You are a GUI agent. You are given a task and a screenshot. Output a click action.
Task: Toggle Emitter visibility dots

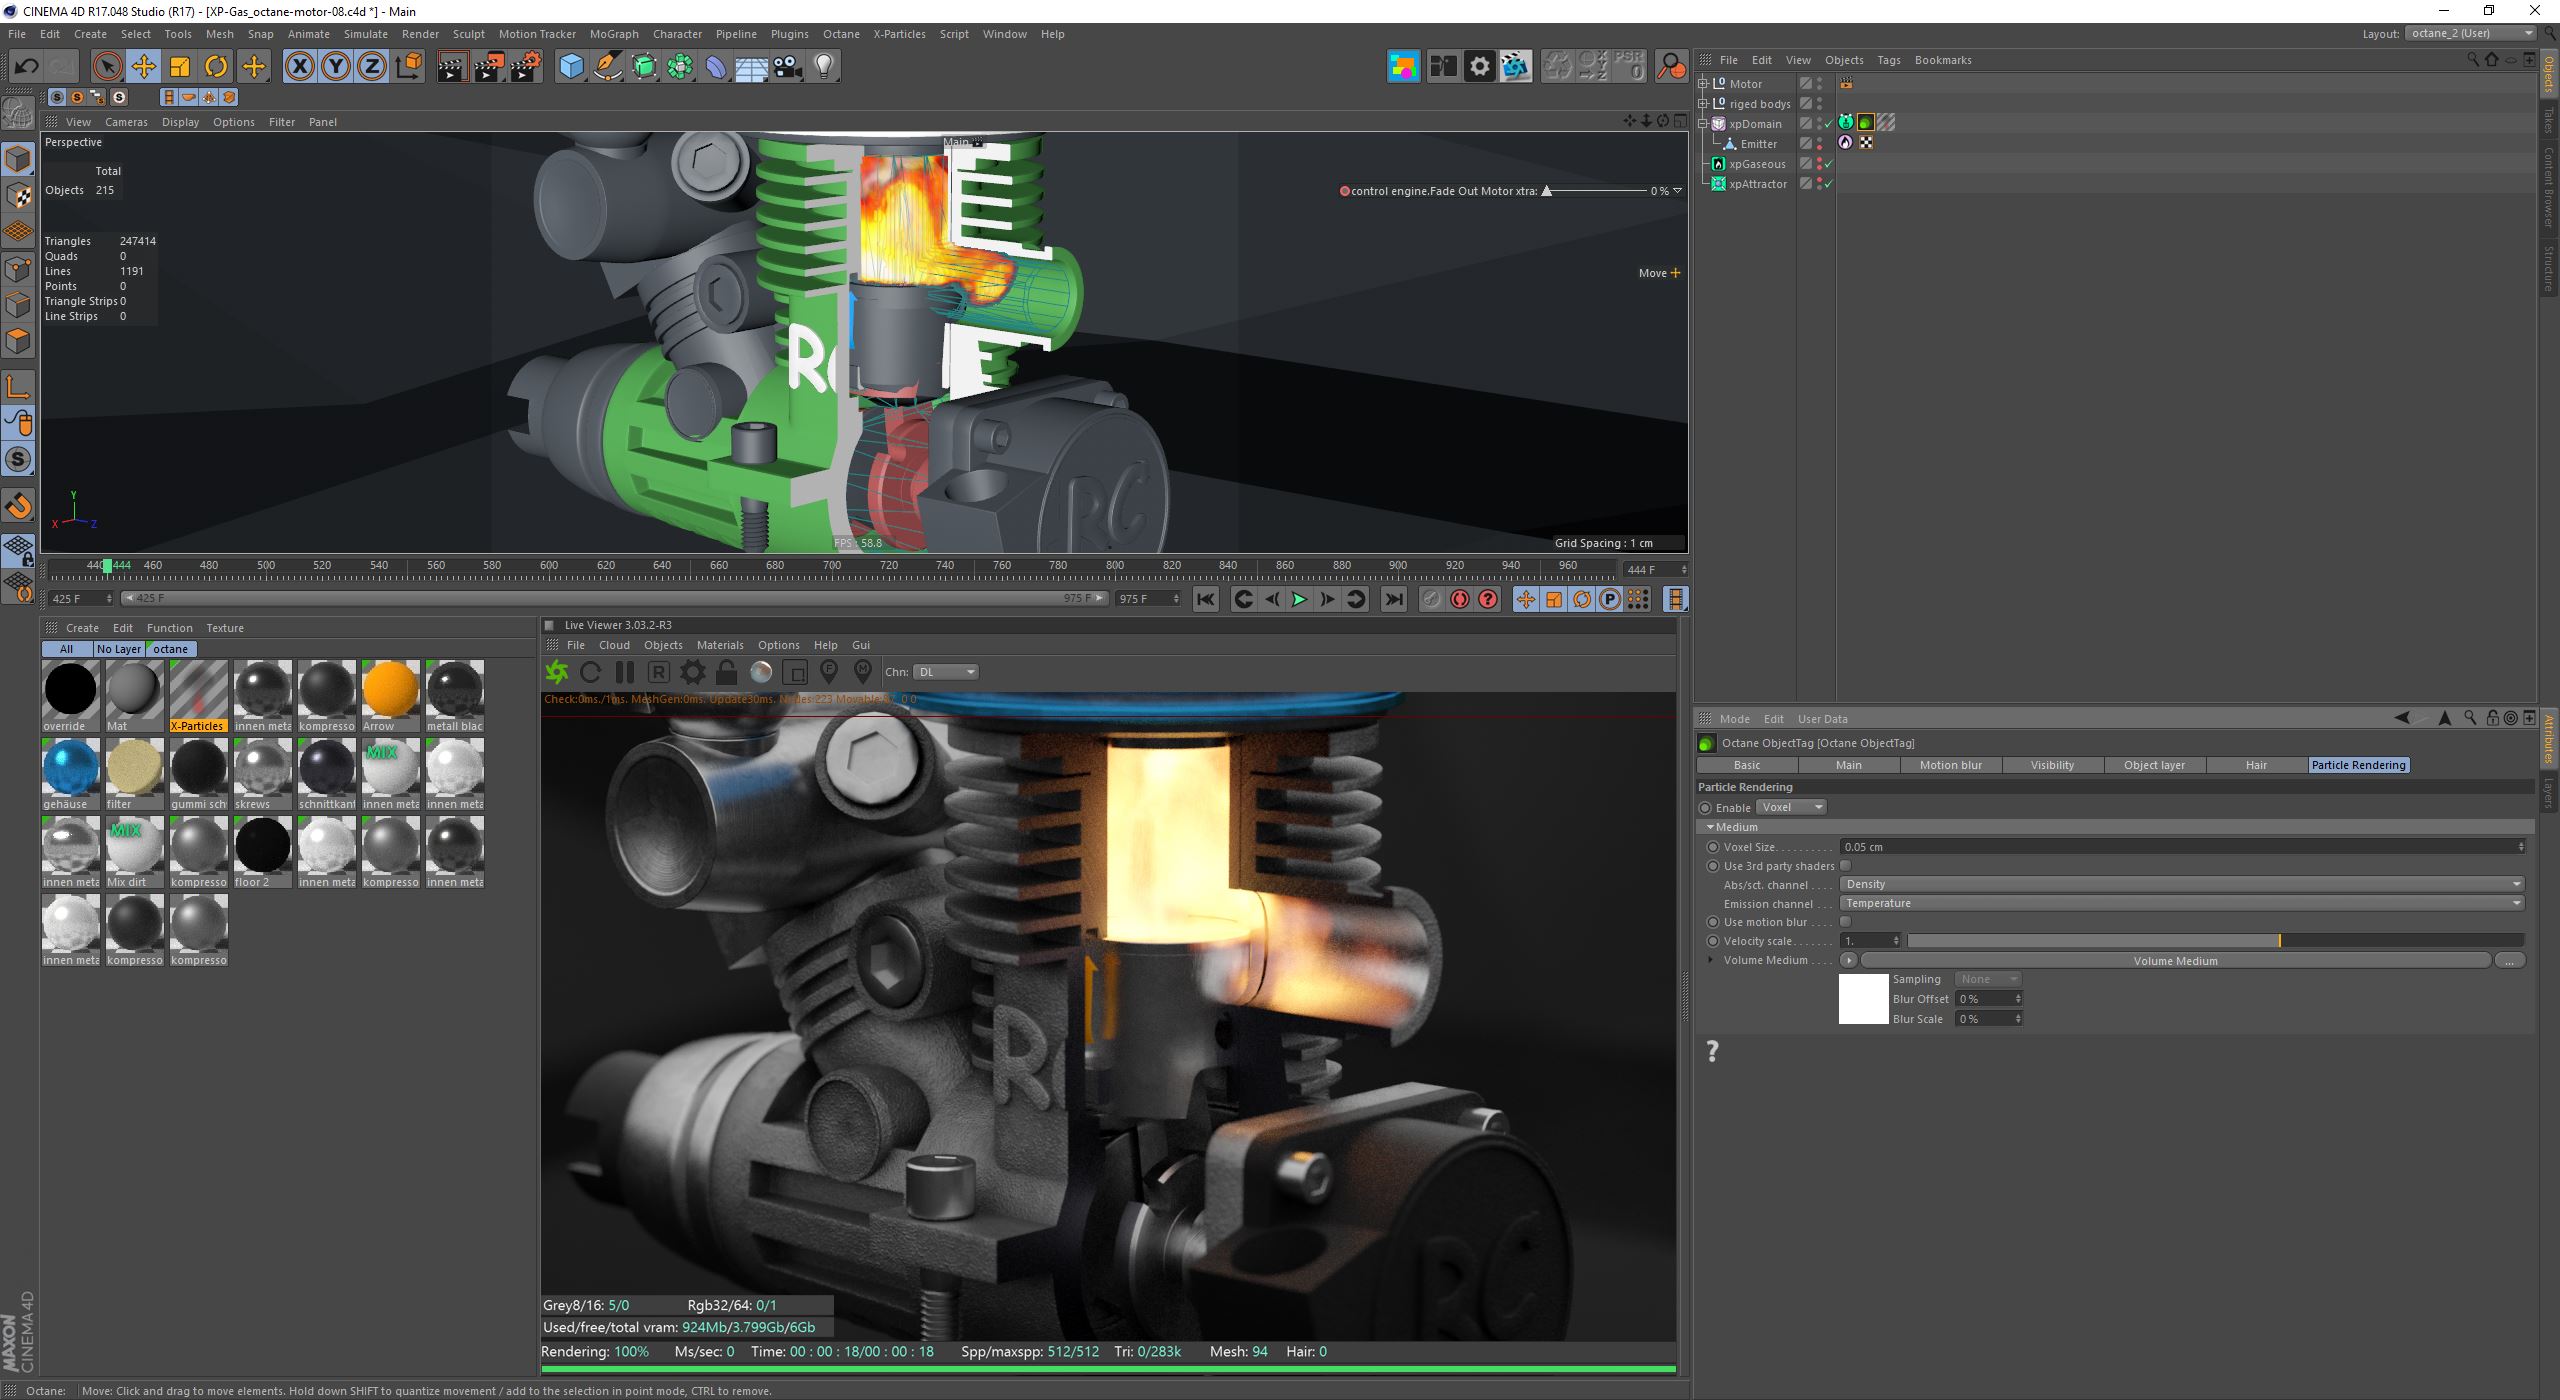(x=1820, y=144)
